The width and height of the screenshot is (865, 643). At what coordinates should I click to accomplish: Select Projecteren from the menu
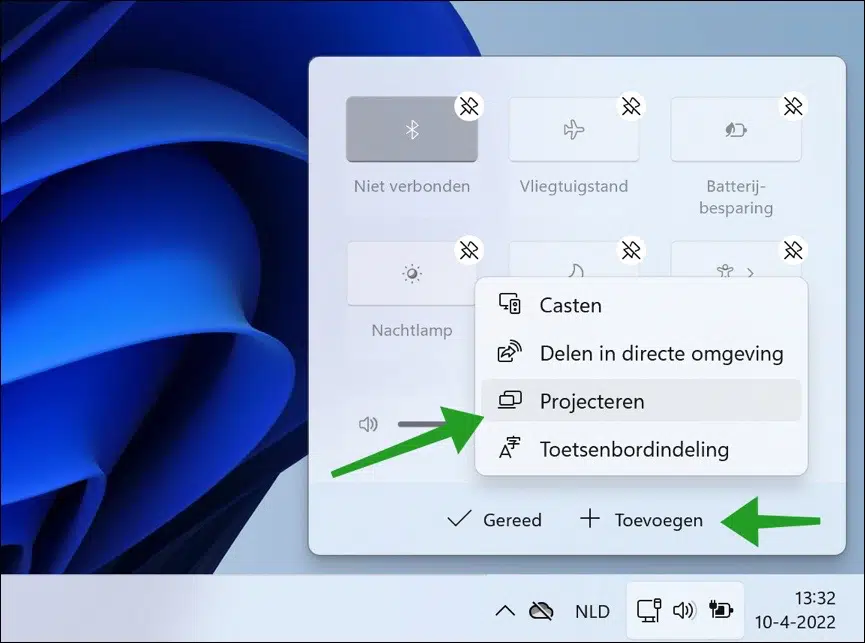tap(641, 401)
